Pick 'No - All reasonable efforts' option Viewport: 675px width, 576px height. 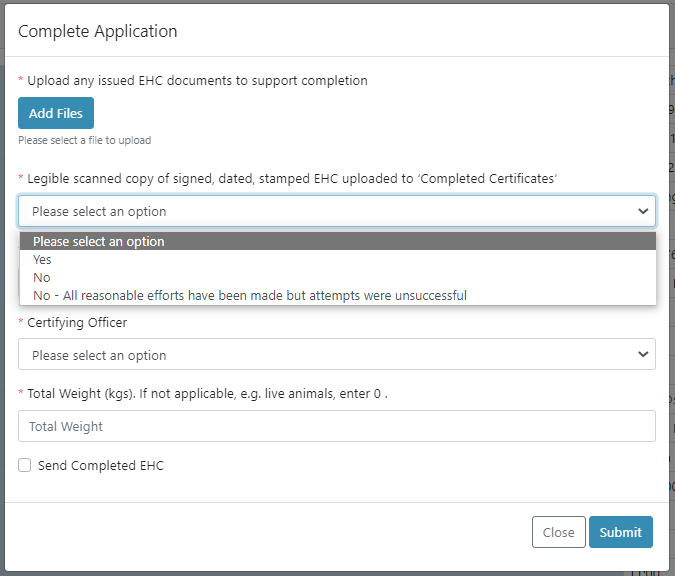[x=338, y=295]
